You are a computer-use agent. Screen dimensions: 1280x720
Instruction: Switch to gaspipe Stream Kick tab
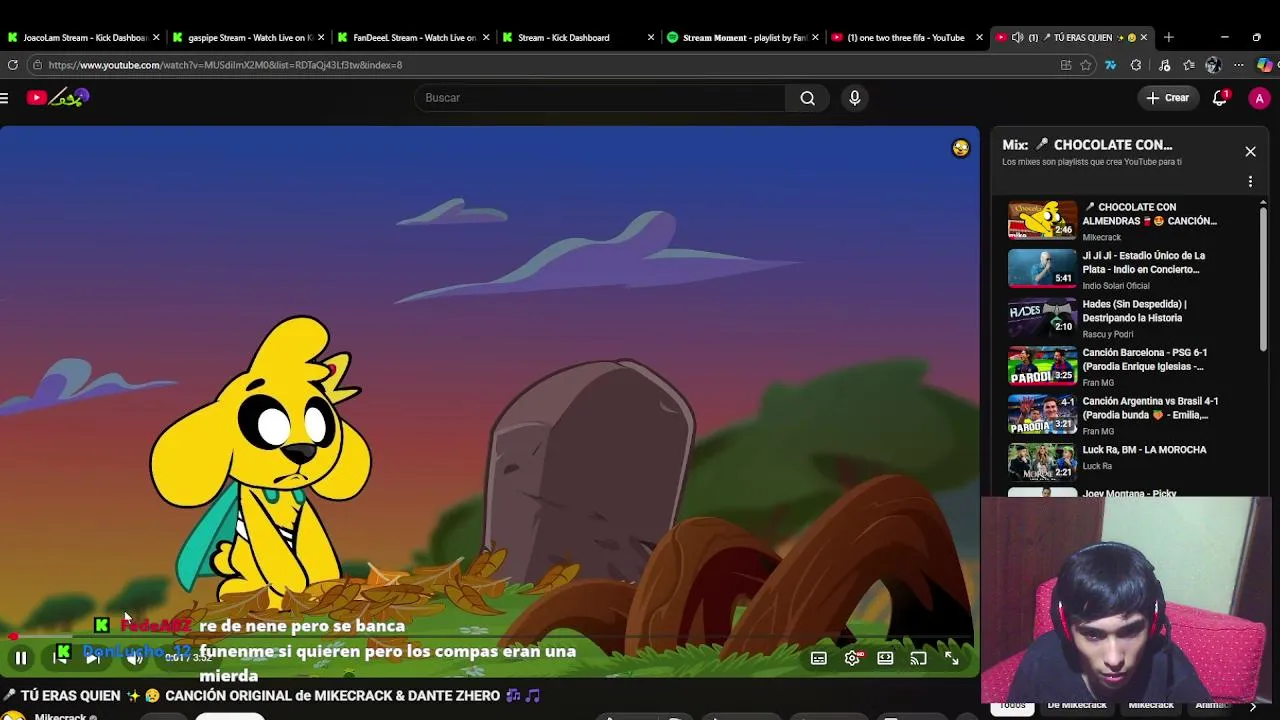(x=248, y=37)
